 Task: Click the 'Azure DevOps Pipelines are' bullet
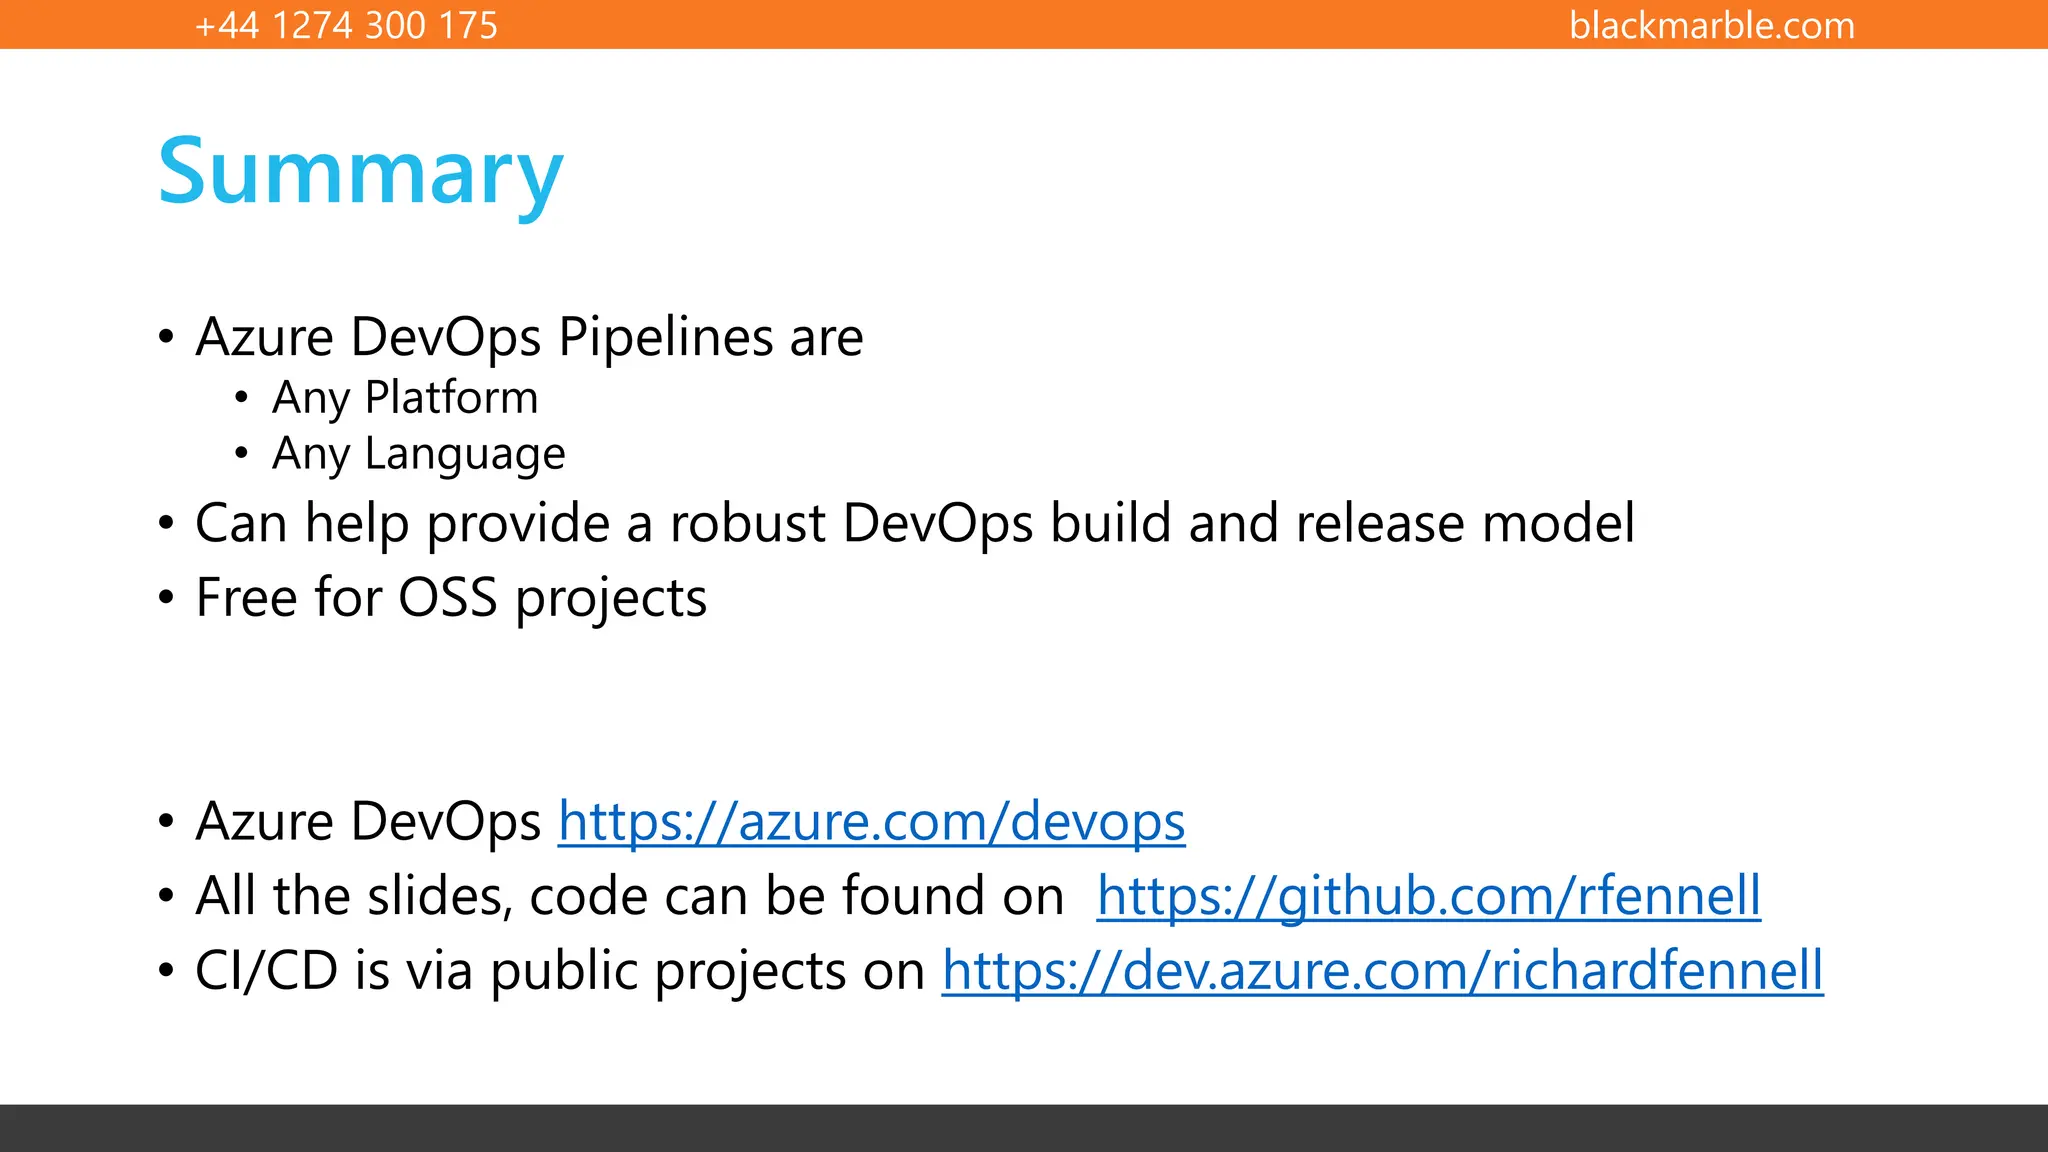click(x=529, y=337)
